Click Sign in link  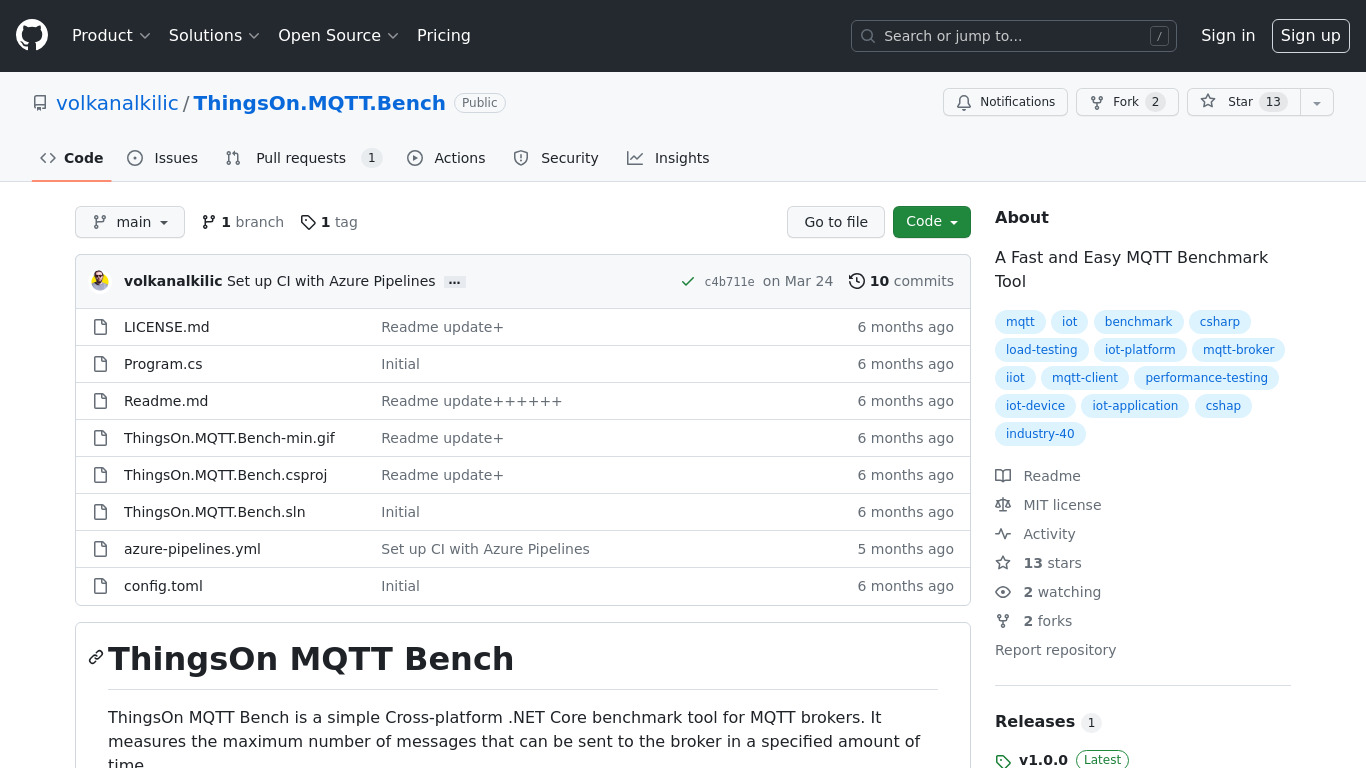click(x=1228, y=35)
